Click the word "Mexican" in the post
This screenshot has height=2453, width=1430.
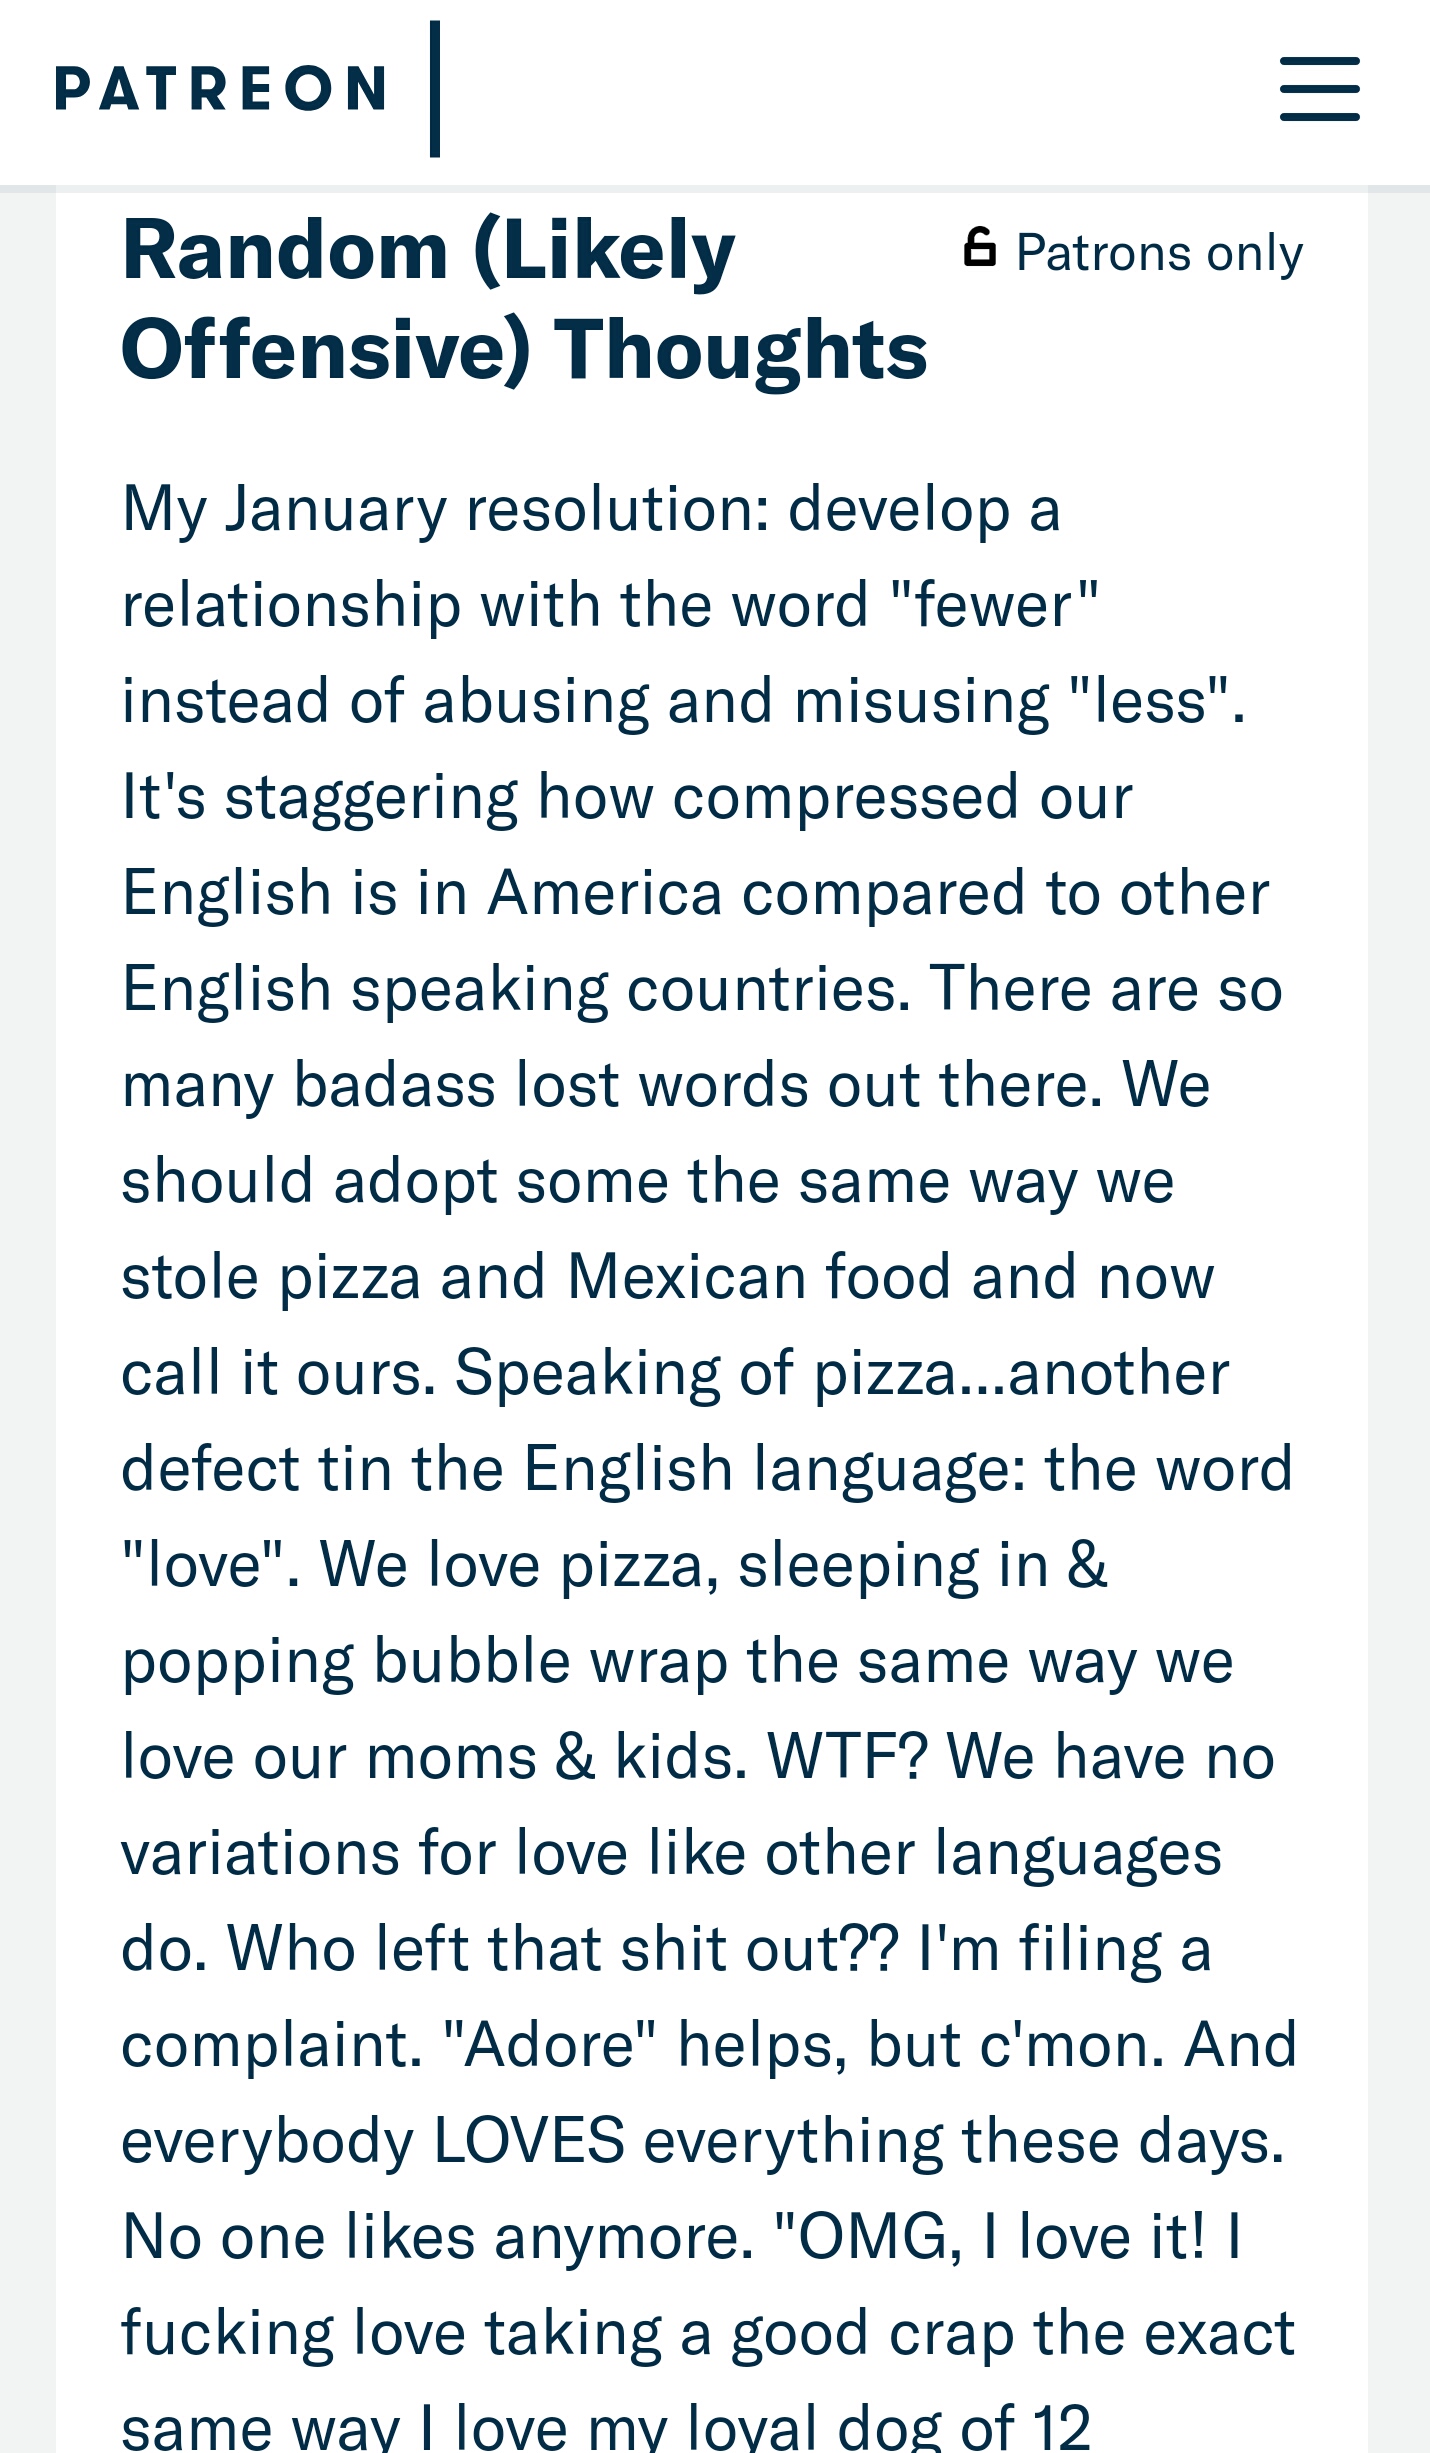pos(686,1278)
